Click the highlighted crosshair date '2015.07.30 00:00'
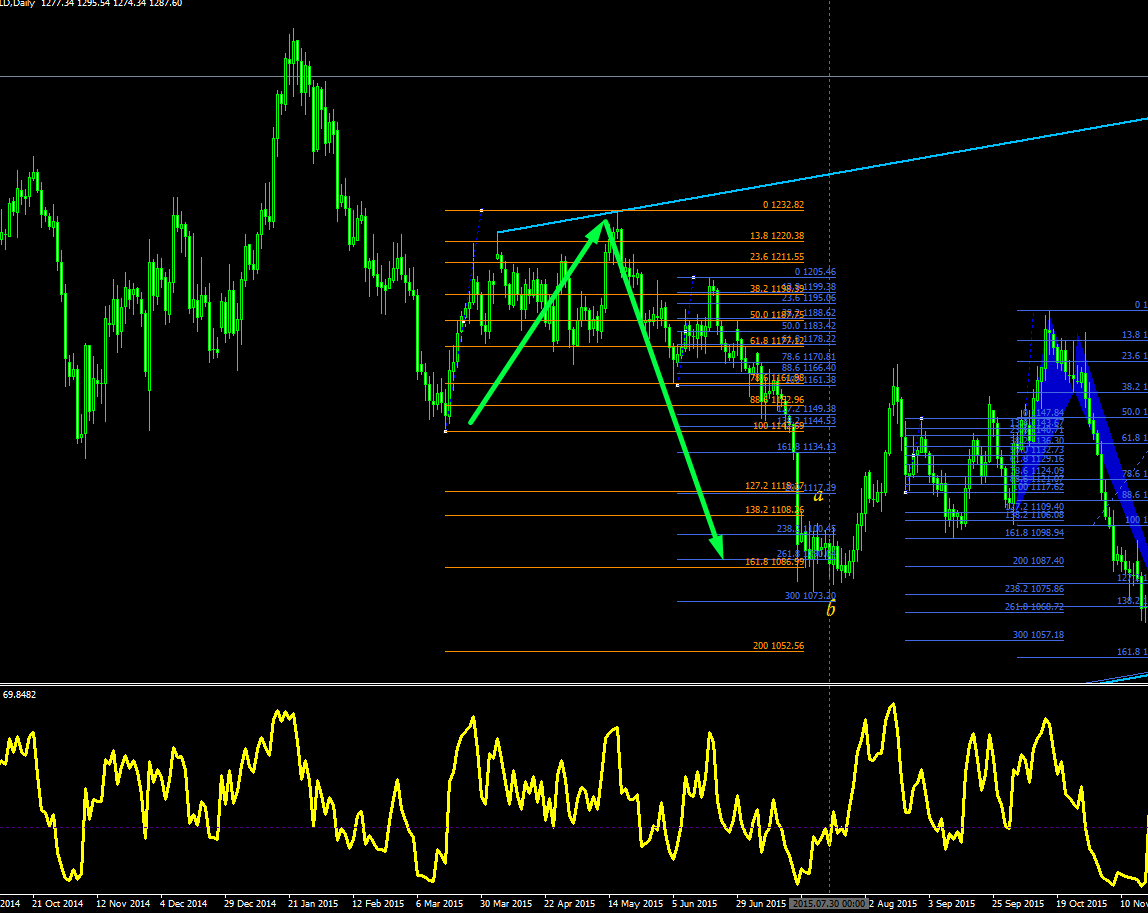This screenshot has width=1148, height=913. pyautogui.click(x=829, y=903)
